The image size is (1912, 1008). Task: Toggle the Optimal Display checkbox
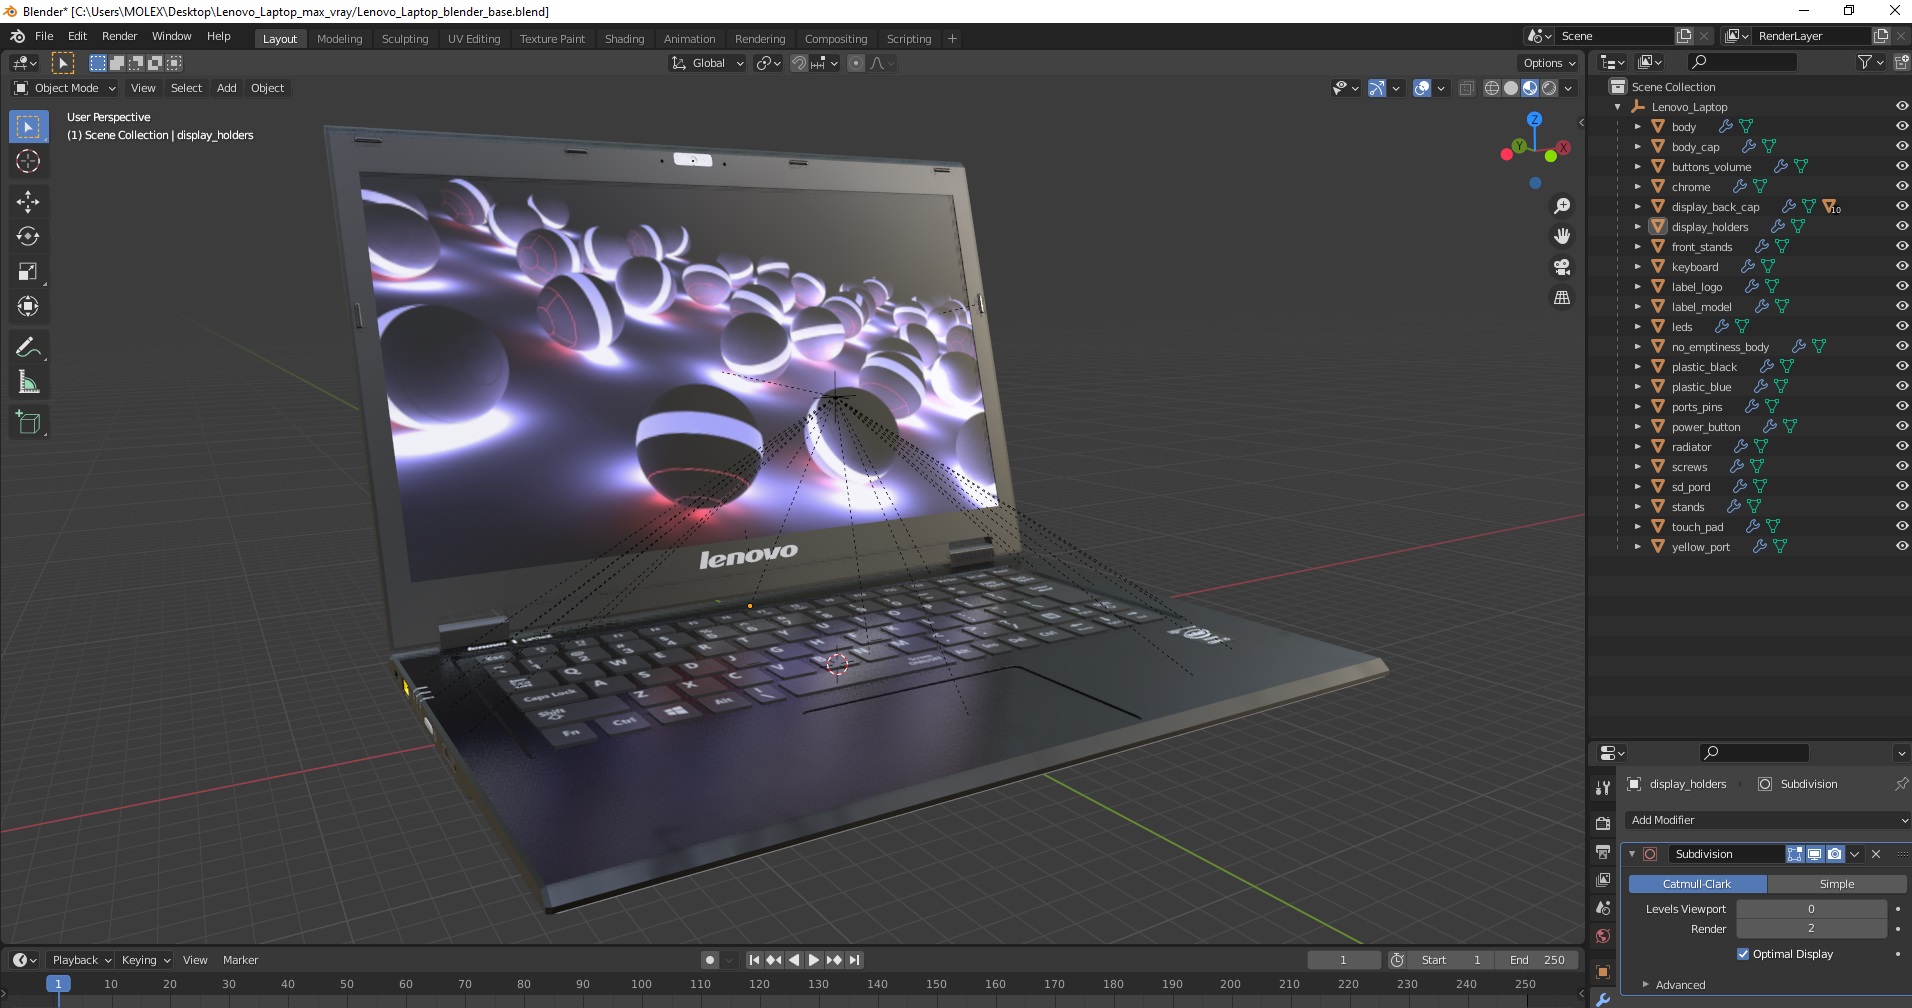click(x=1743, y=954)
